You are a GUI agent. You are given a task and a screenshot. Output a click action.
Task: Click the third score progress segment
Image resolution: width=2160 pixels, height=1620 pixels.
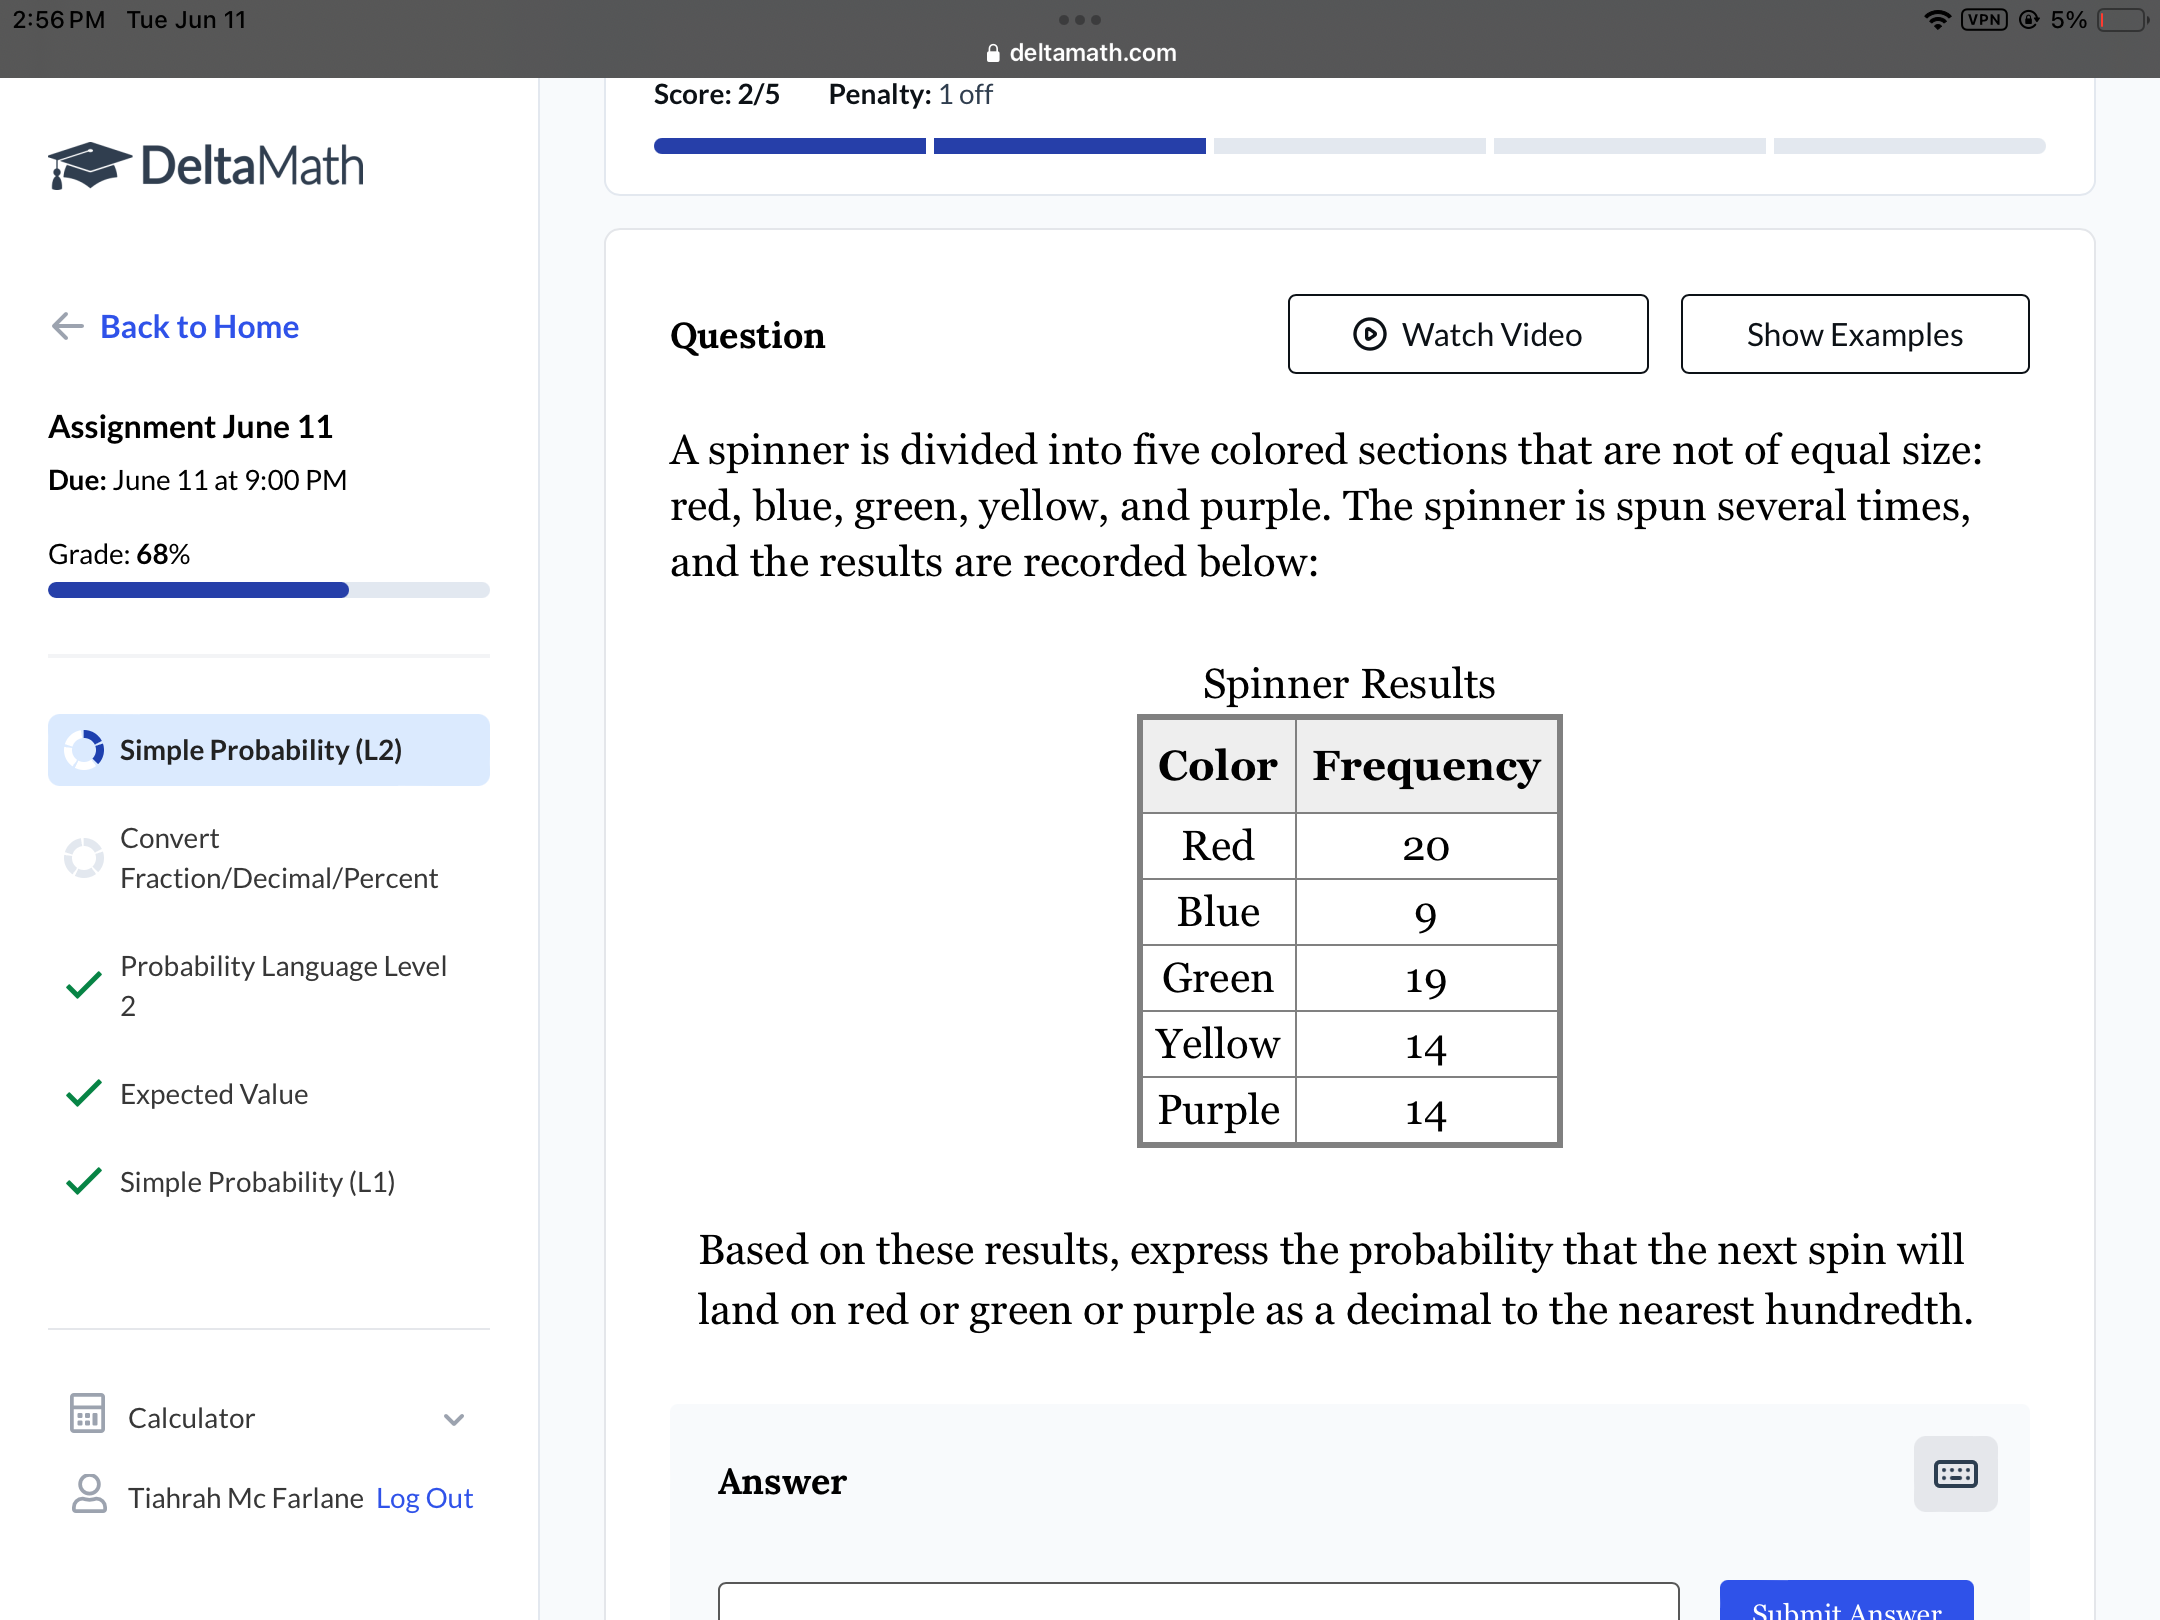pyautogui.click(x=1349, y=146)
